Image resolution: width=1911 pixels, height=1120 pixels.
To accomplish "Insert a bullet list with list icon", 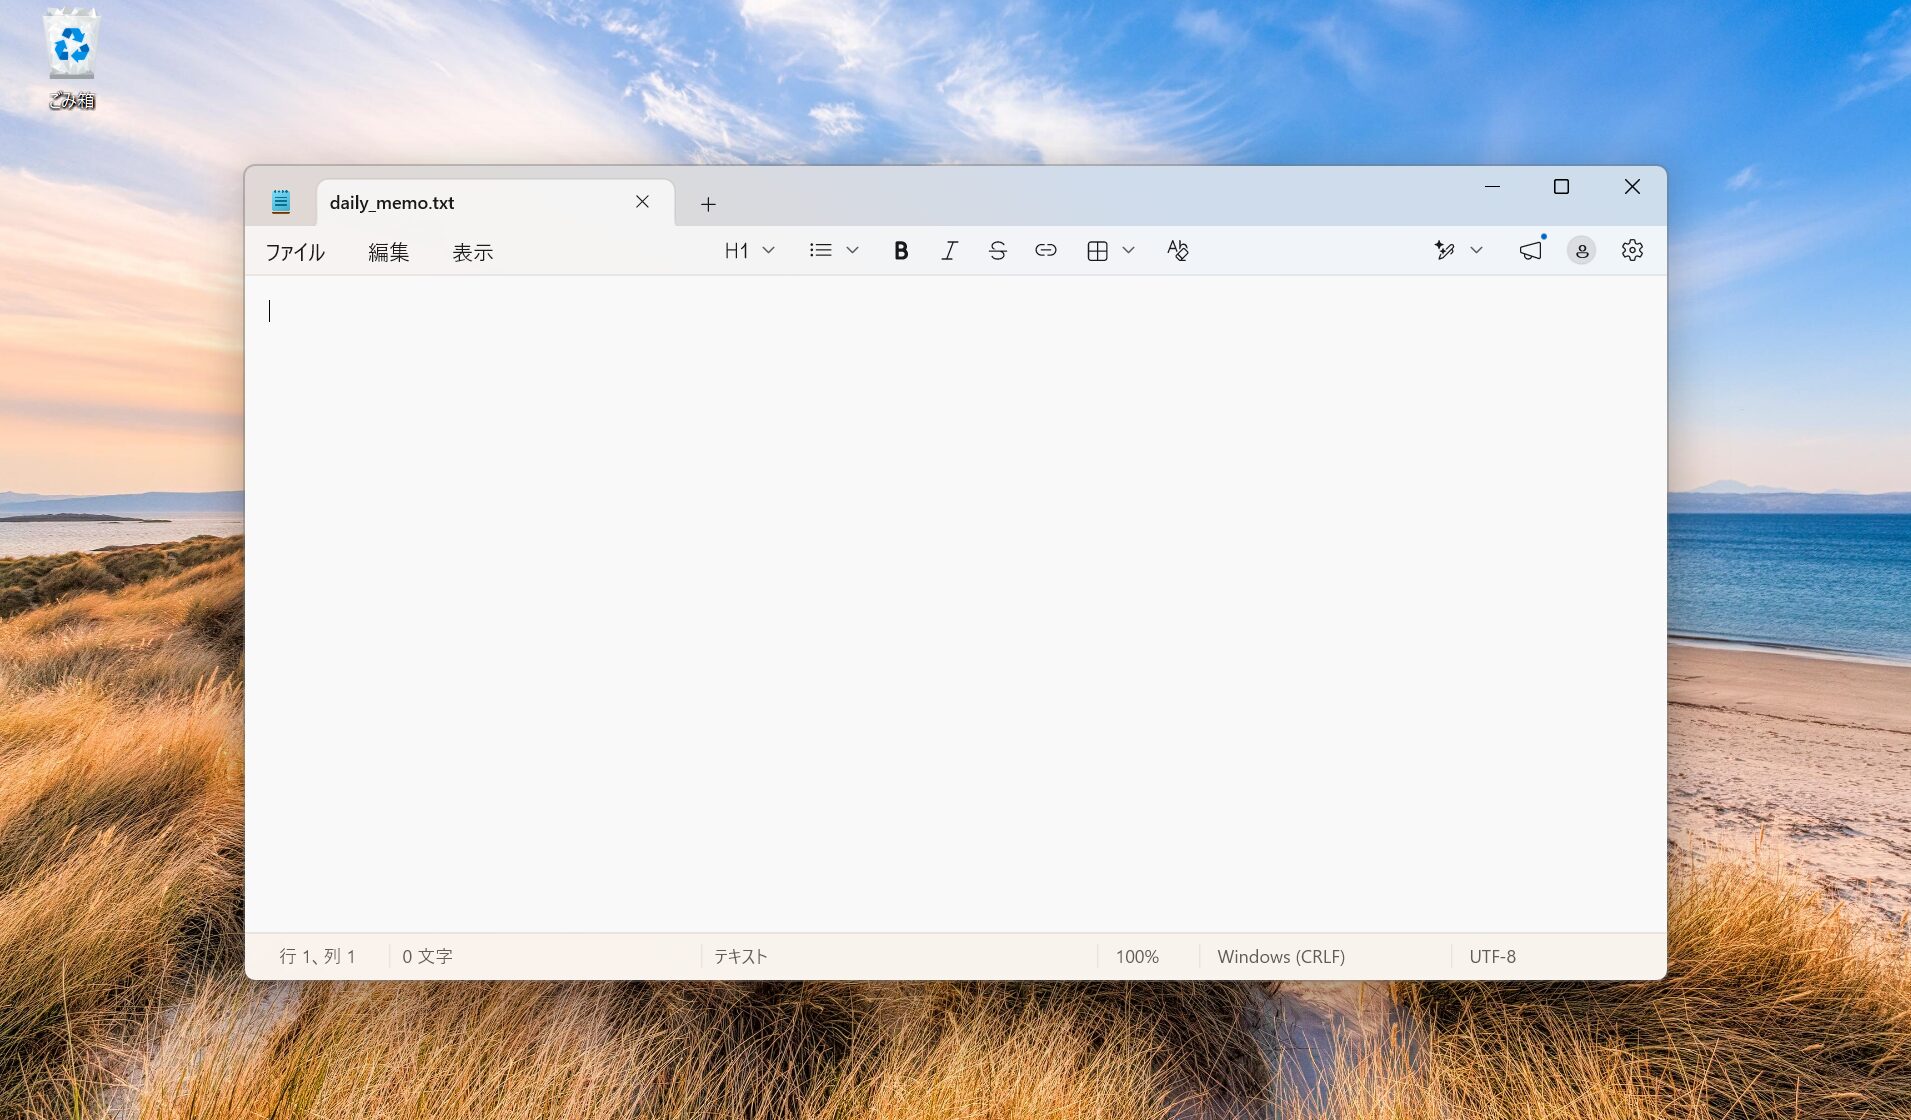I will [821, 251].
